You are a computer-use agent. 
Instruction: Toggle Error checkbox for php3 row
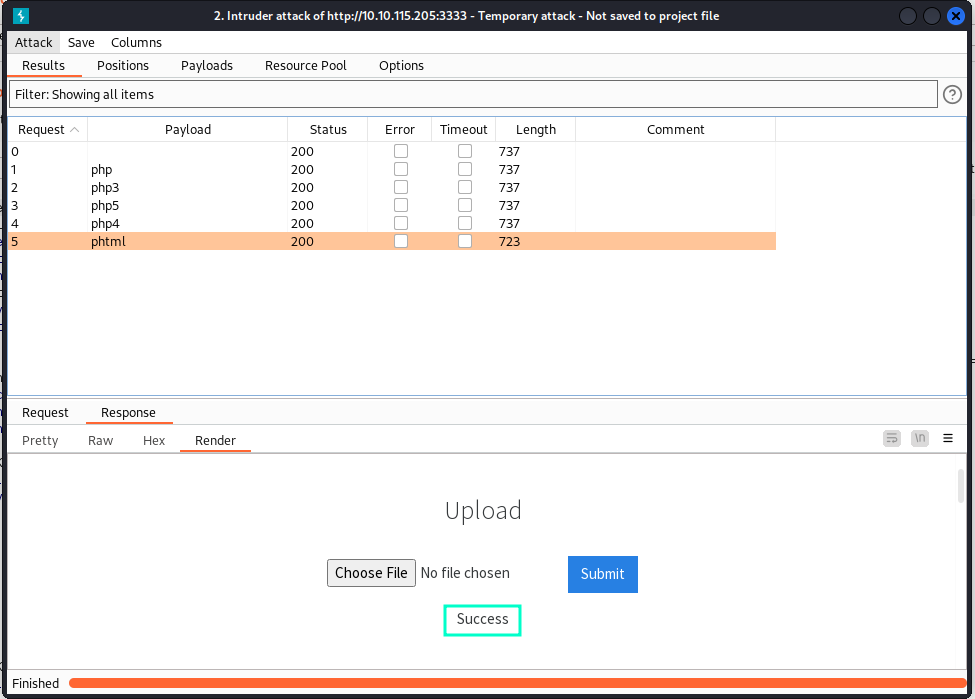[401, 187]
